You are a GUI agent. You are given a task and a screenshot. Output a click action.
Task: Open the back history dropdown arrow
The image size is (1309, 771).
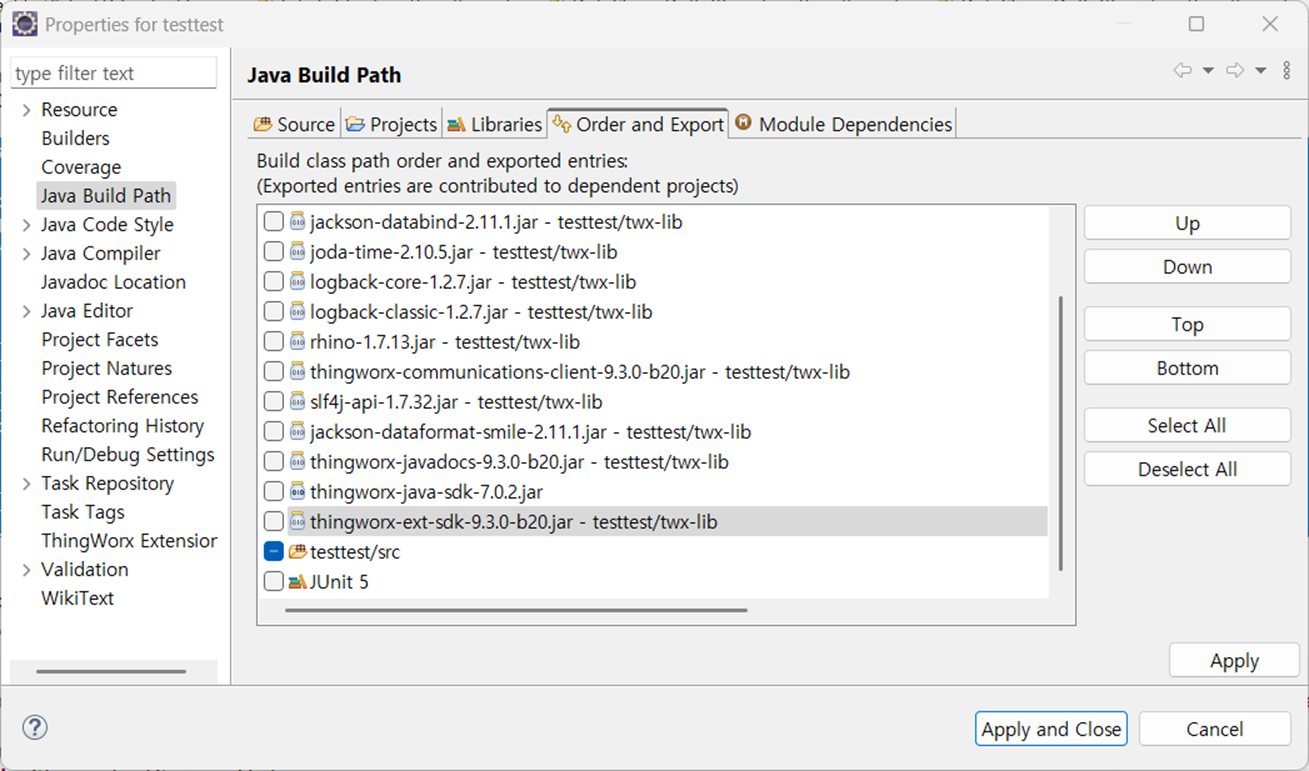tap(1208, 71)
